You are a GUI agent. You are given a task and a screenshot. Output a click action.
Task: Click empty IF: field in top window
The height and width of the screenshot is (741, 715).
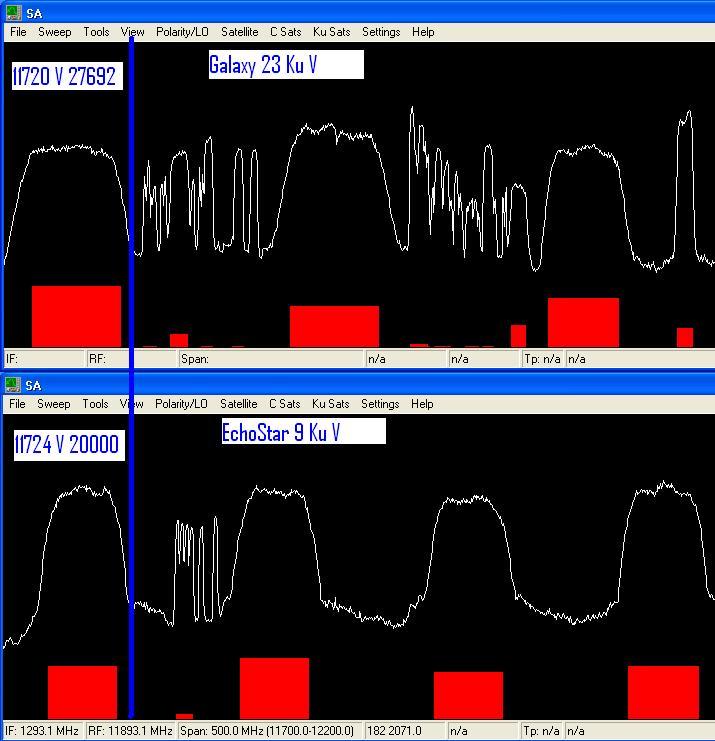tap(43, 359)
